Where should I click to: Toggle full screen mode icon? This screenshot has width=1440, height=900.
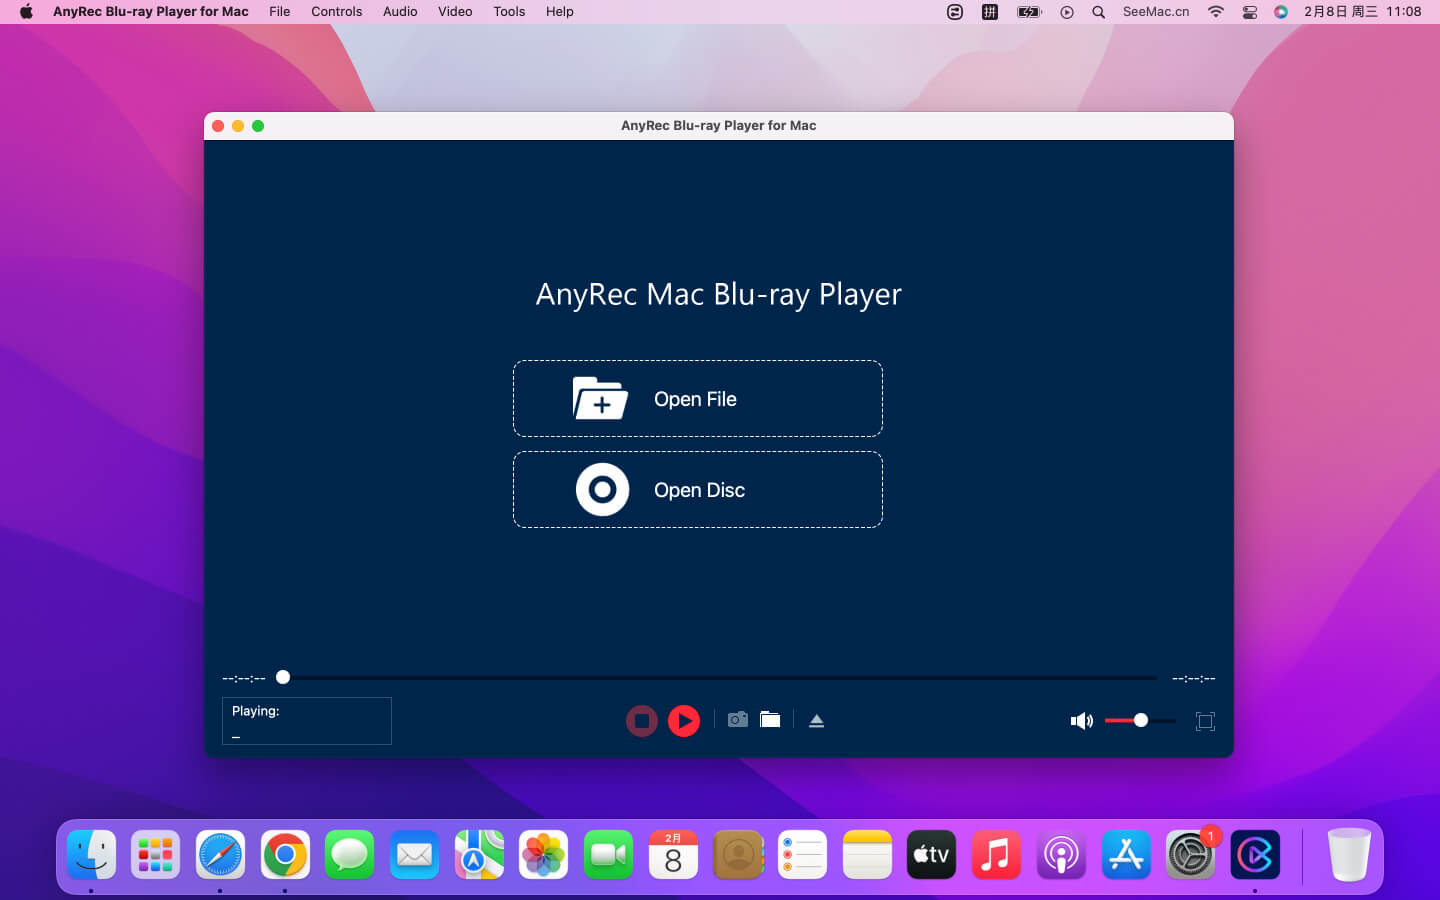coord(1205,721)
